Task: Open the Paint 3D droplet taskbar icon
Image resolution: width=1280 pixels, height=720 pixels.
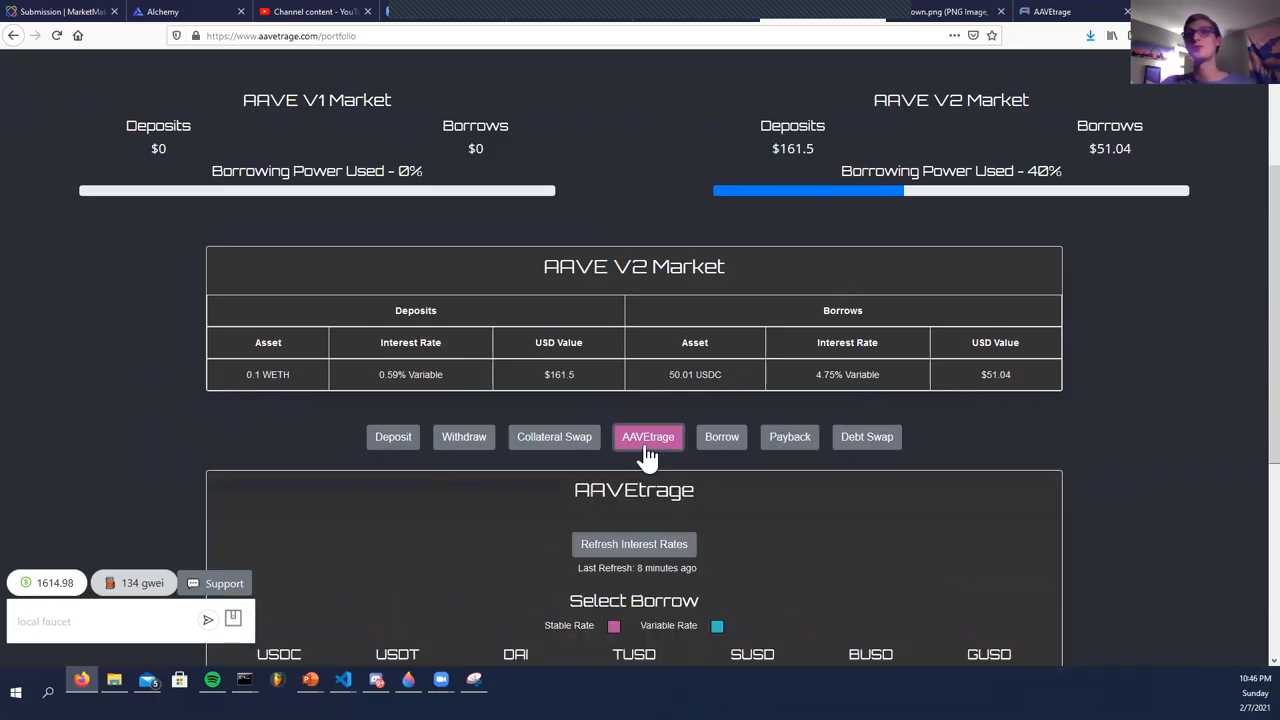Action: click(408, 680)
